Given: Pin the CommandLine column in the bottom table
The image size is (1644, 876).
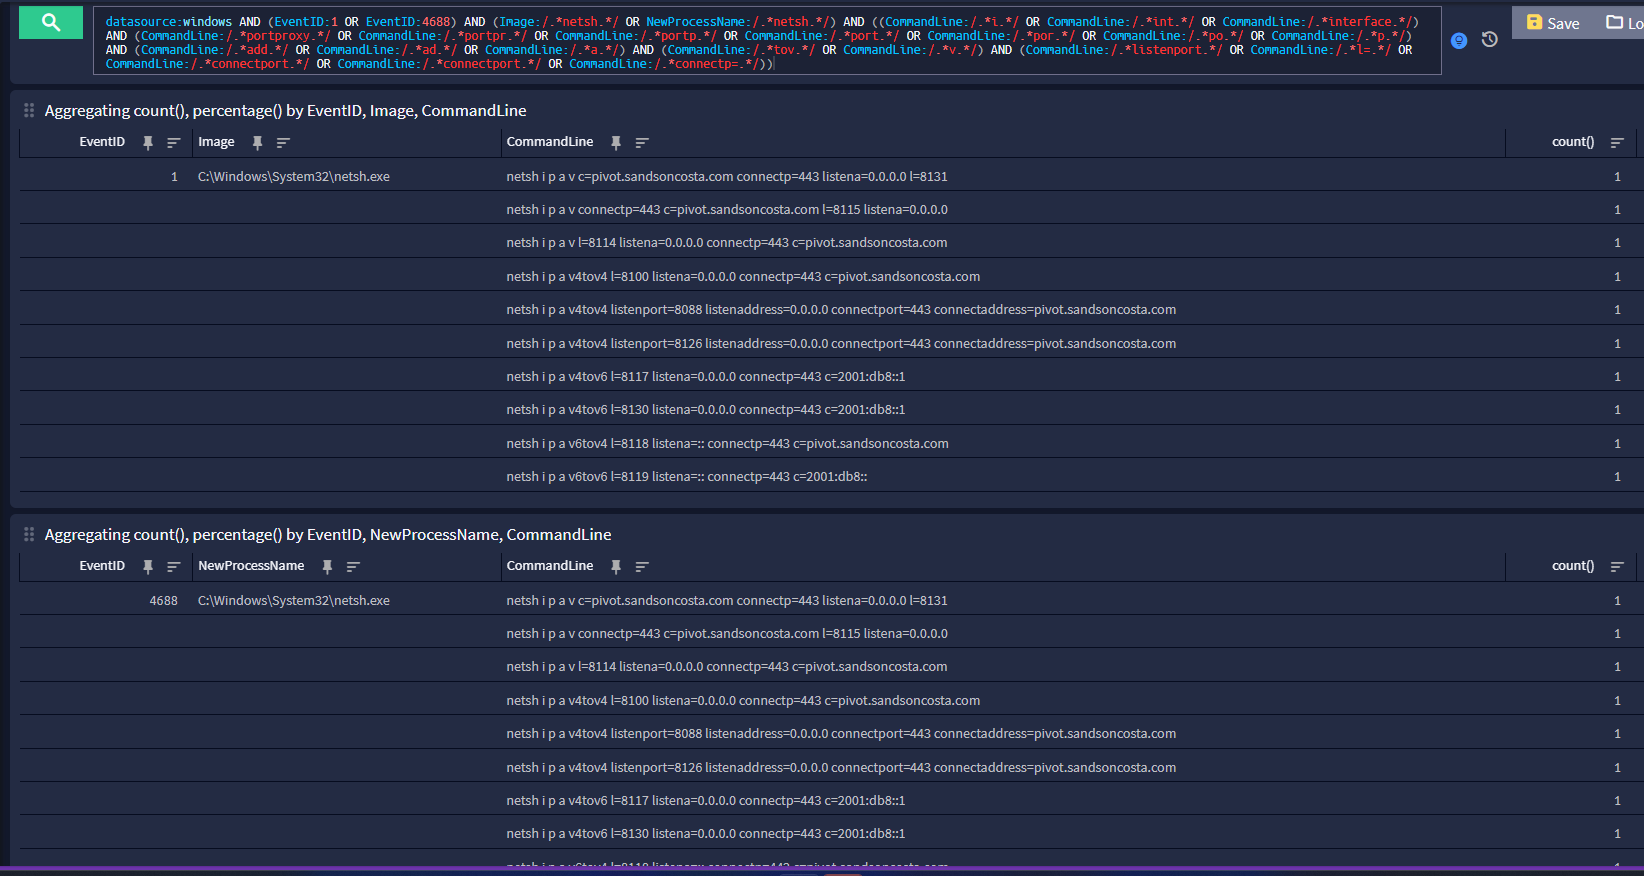Looking at the screenshot, I should click(x=616, y=567).
